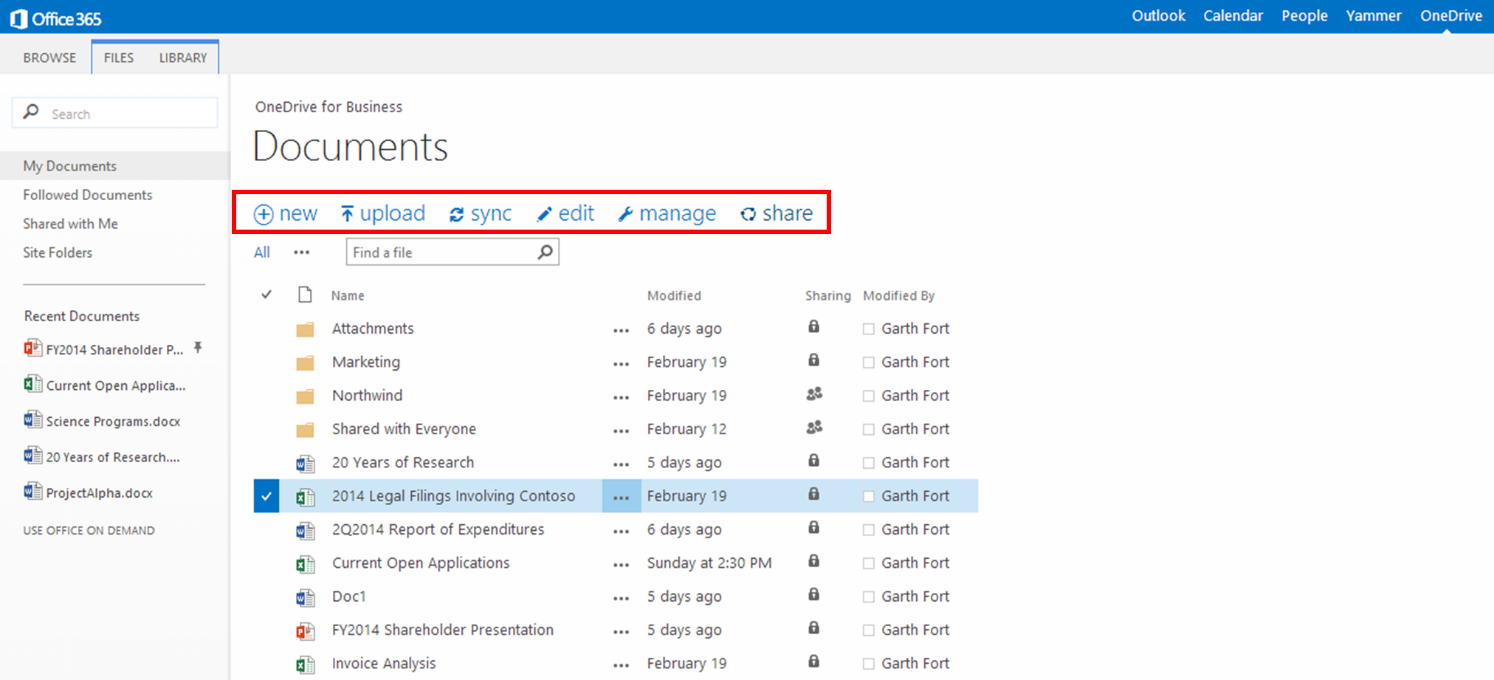The width and height of the screenshot is (1494, 680).
Task: Click the pin icon beside FY2014 Shareholder
Action: [198, 348]
